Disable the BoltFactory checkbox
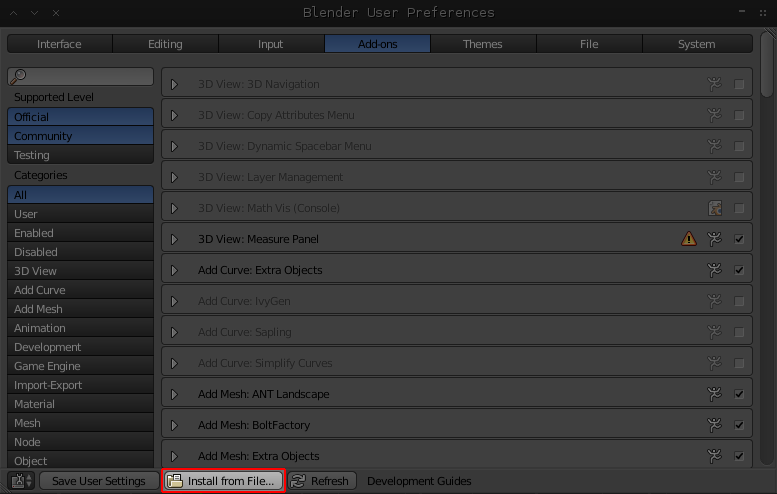 coord(739,425)
